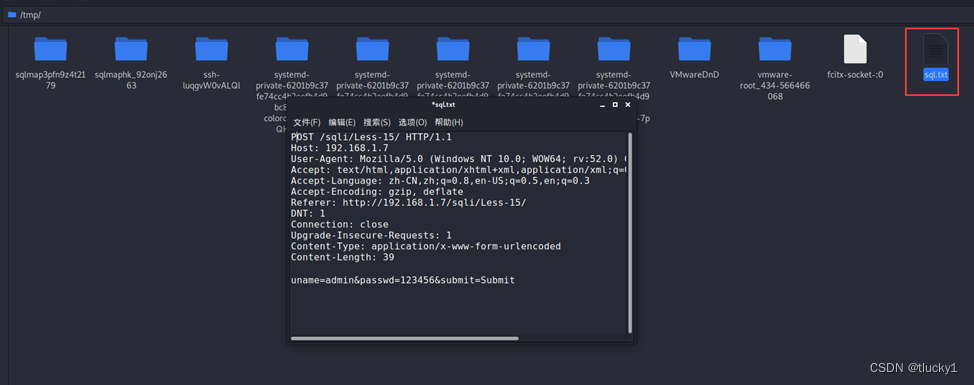Click the *sql.txt editor title bar

tap(443, 105)
